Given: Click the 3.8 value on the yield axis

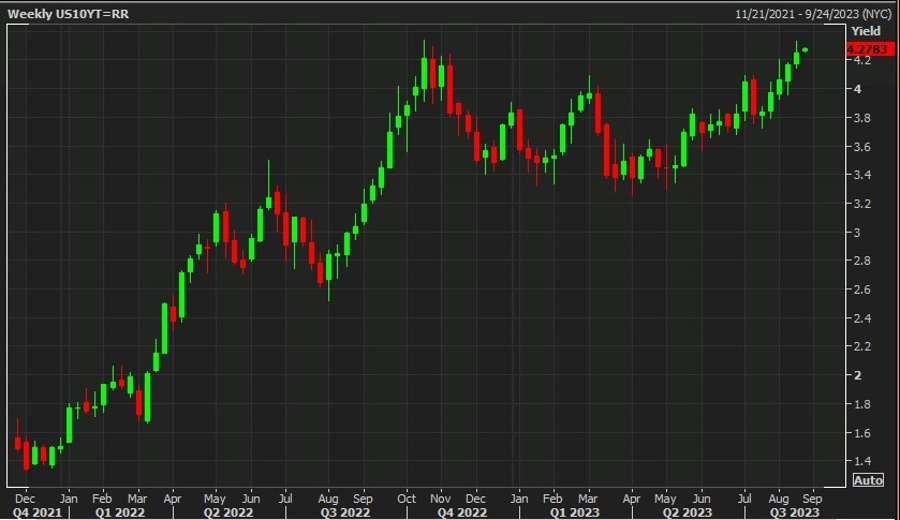Looking at the screenshot, I should tap(862, 118).
